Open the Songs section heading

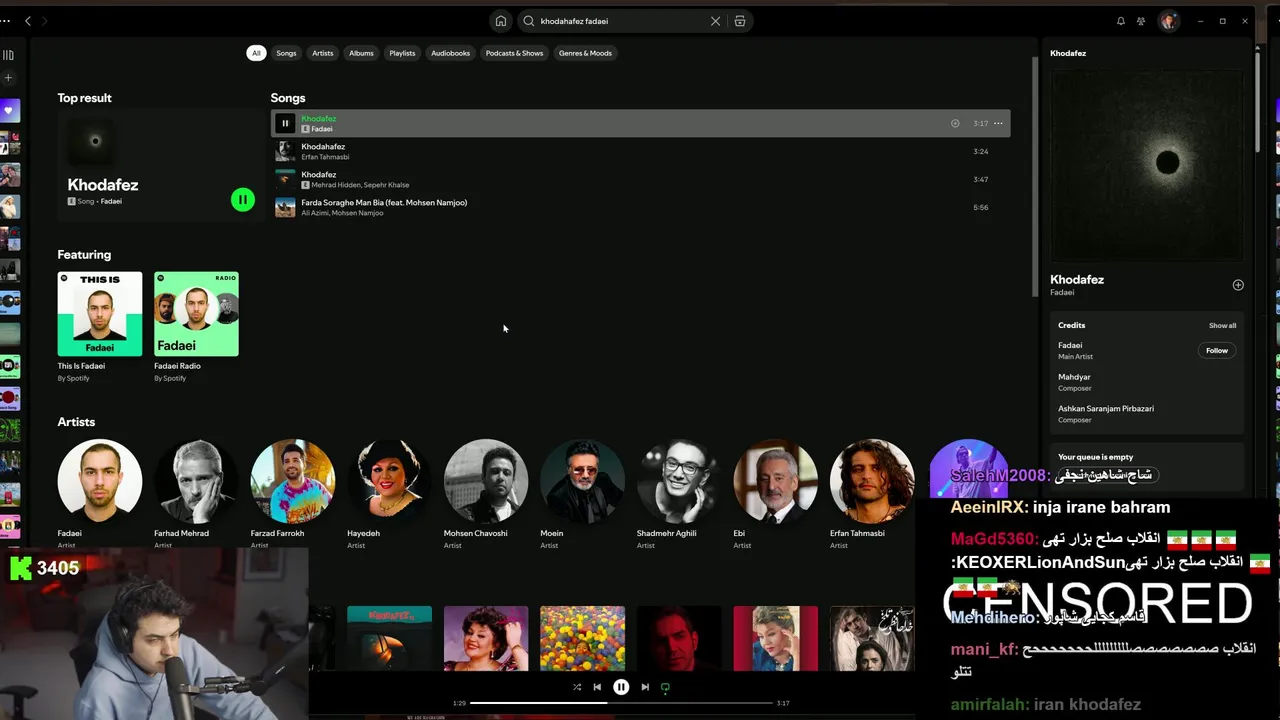[x=288, y=98]
